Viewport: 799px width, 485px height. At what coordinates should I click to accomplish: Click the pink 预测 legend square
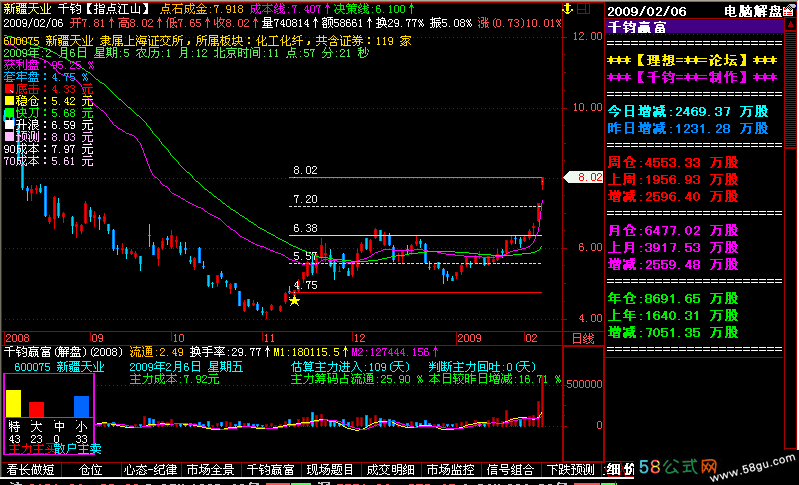point(9,137)
